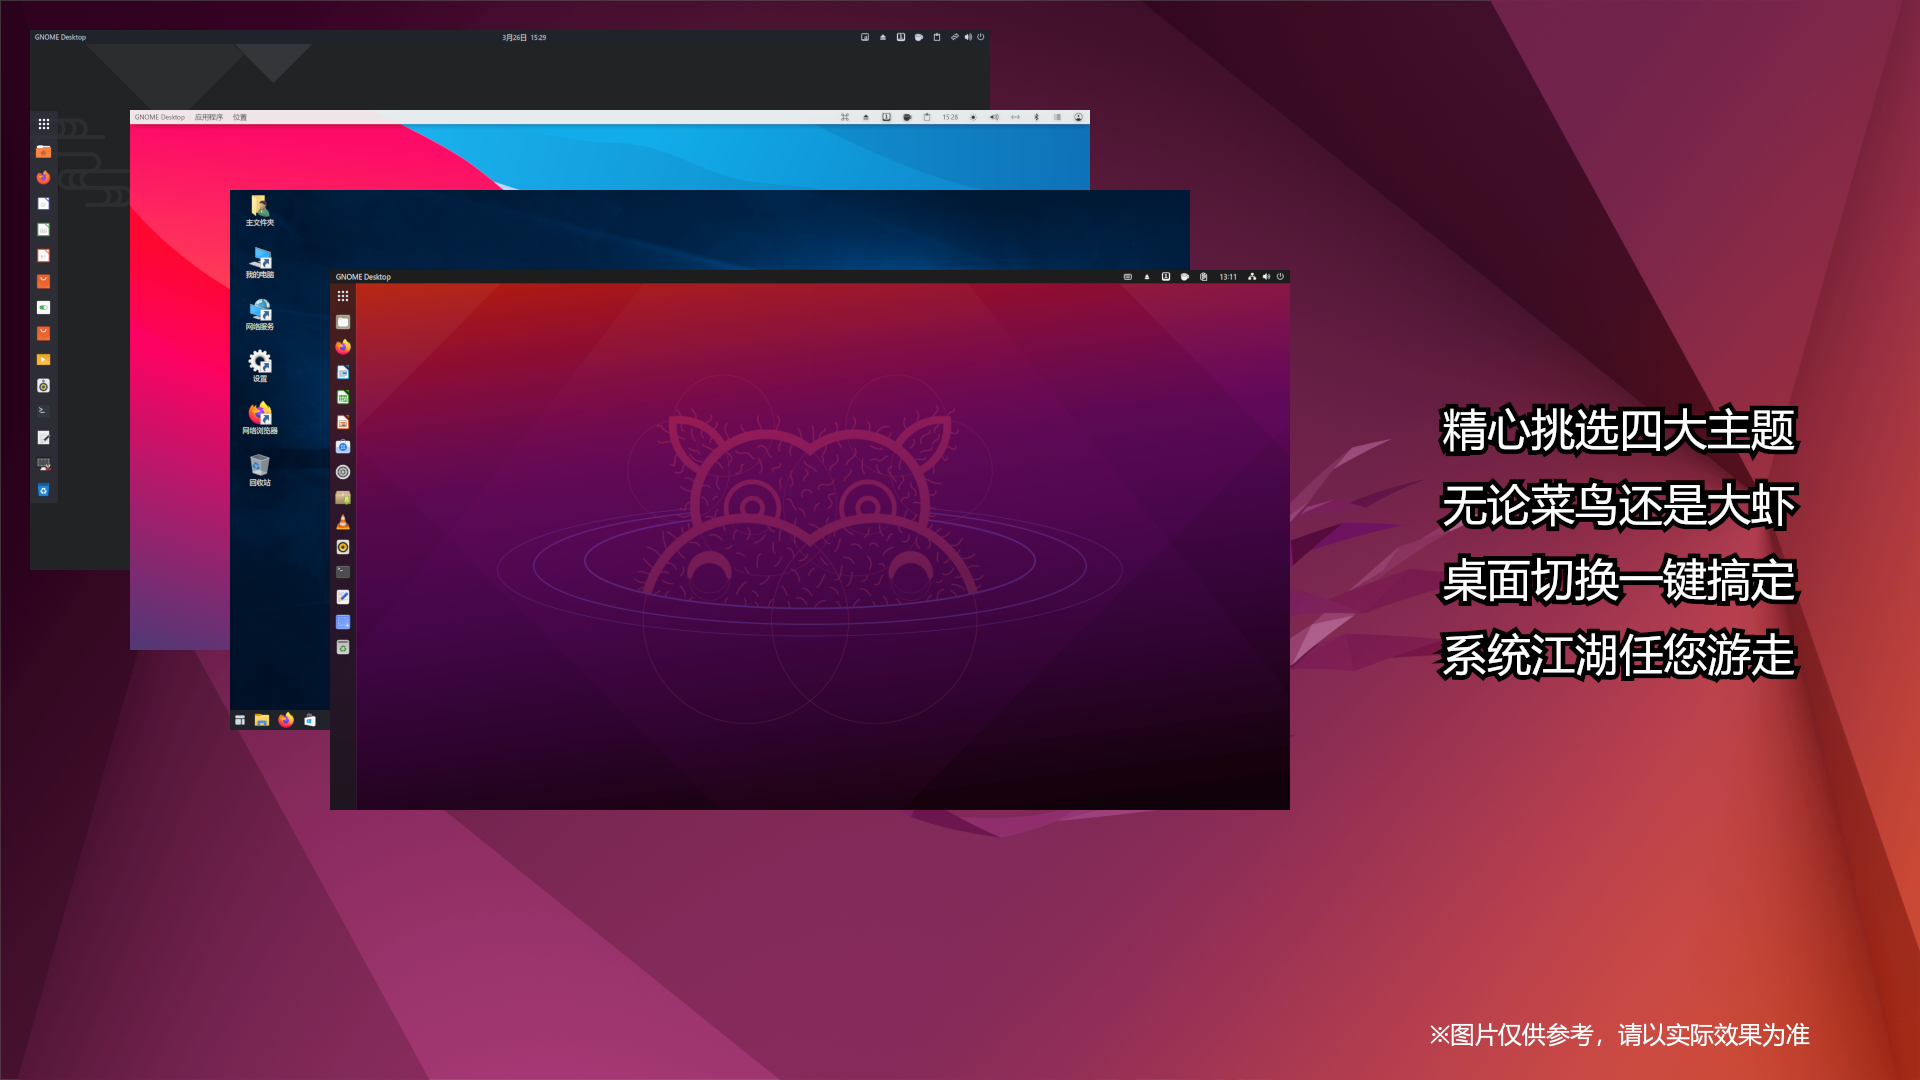This screenshot has width=1920, height=1080.
Task: Click the clipboard icon in the light panel
Action: (x=927, y=117)
